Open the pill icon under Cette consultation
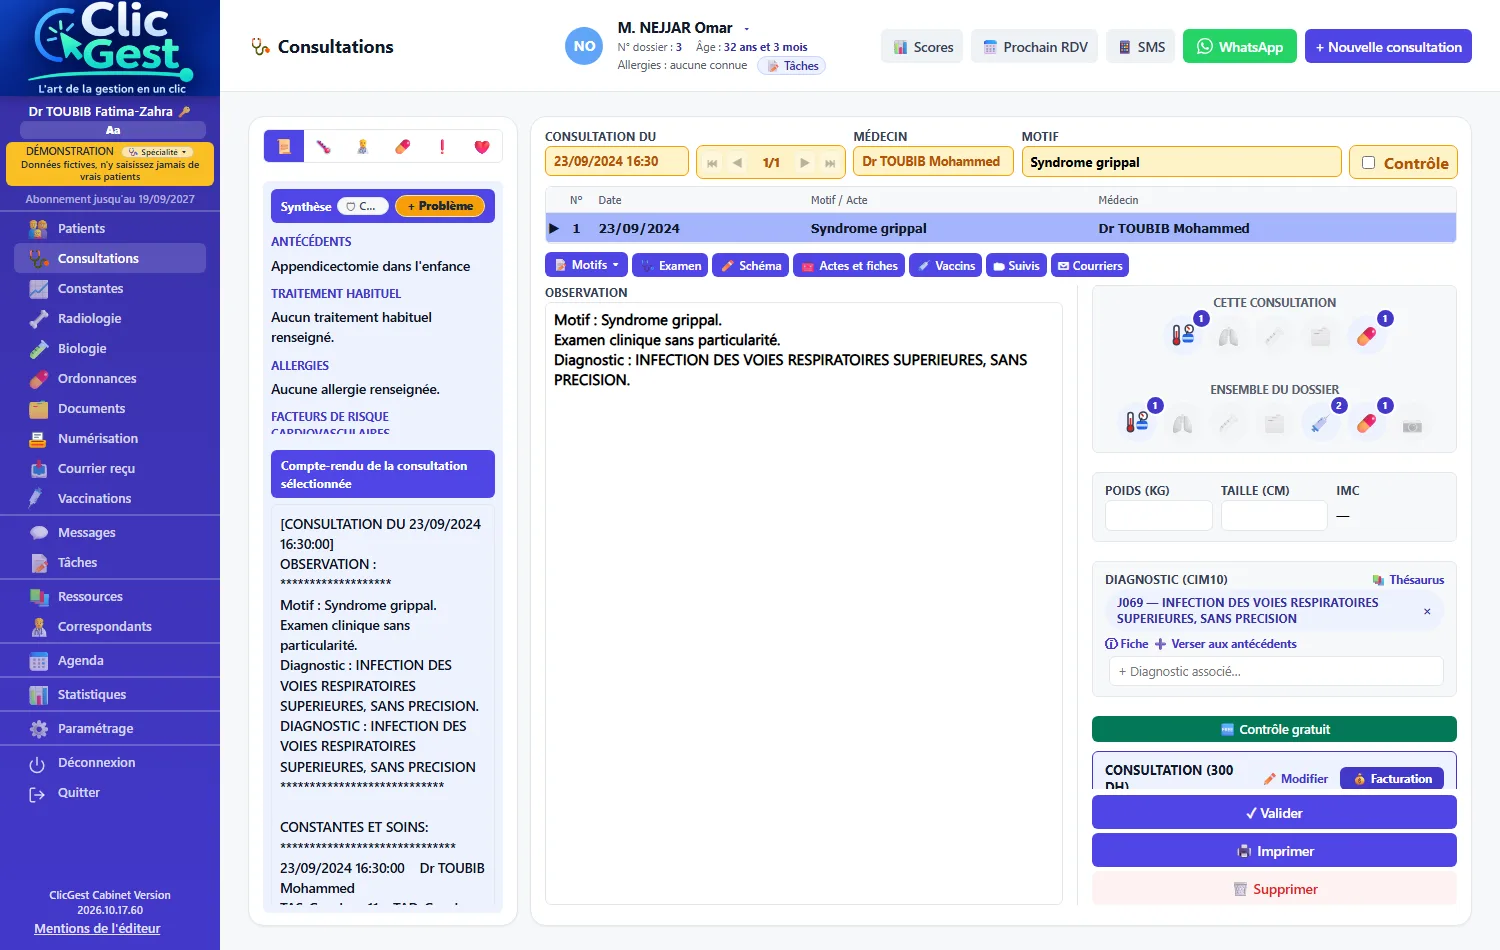 click(1367, 335)
